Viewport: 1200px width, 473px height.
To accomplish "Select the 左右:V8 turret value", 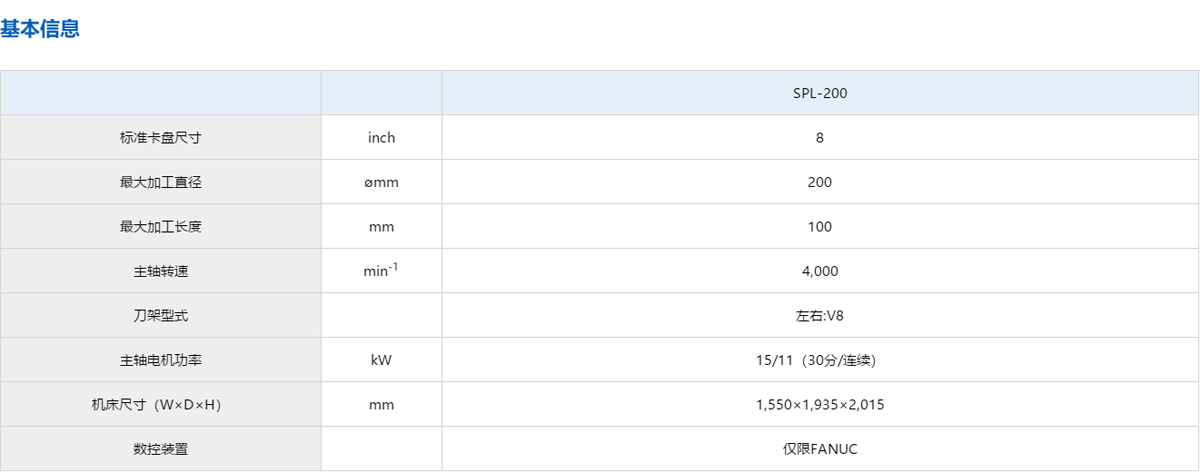I will tap(820, 315).
